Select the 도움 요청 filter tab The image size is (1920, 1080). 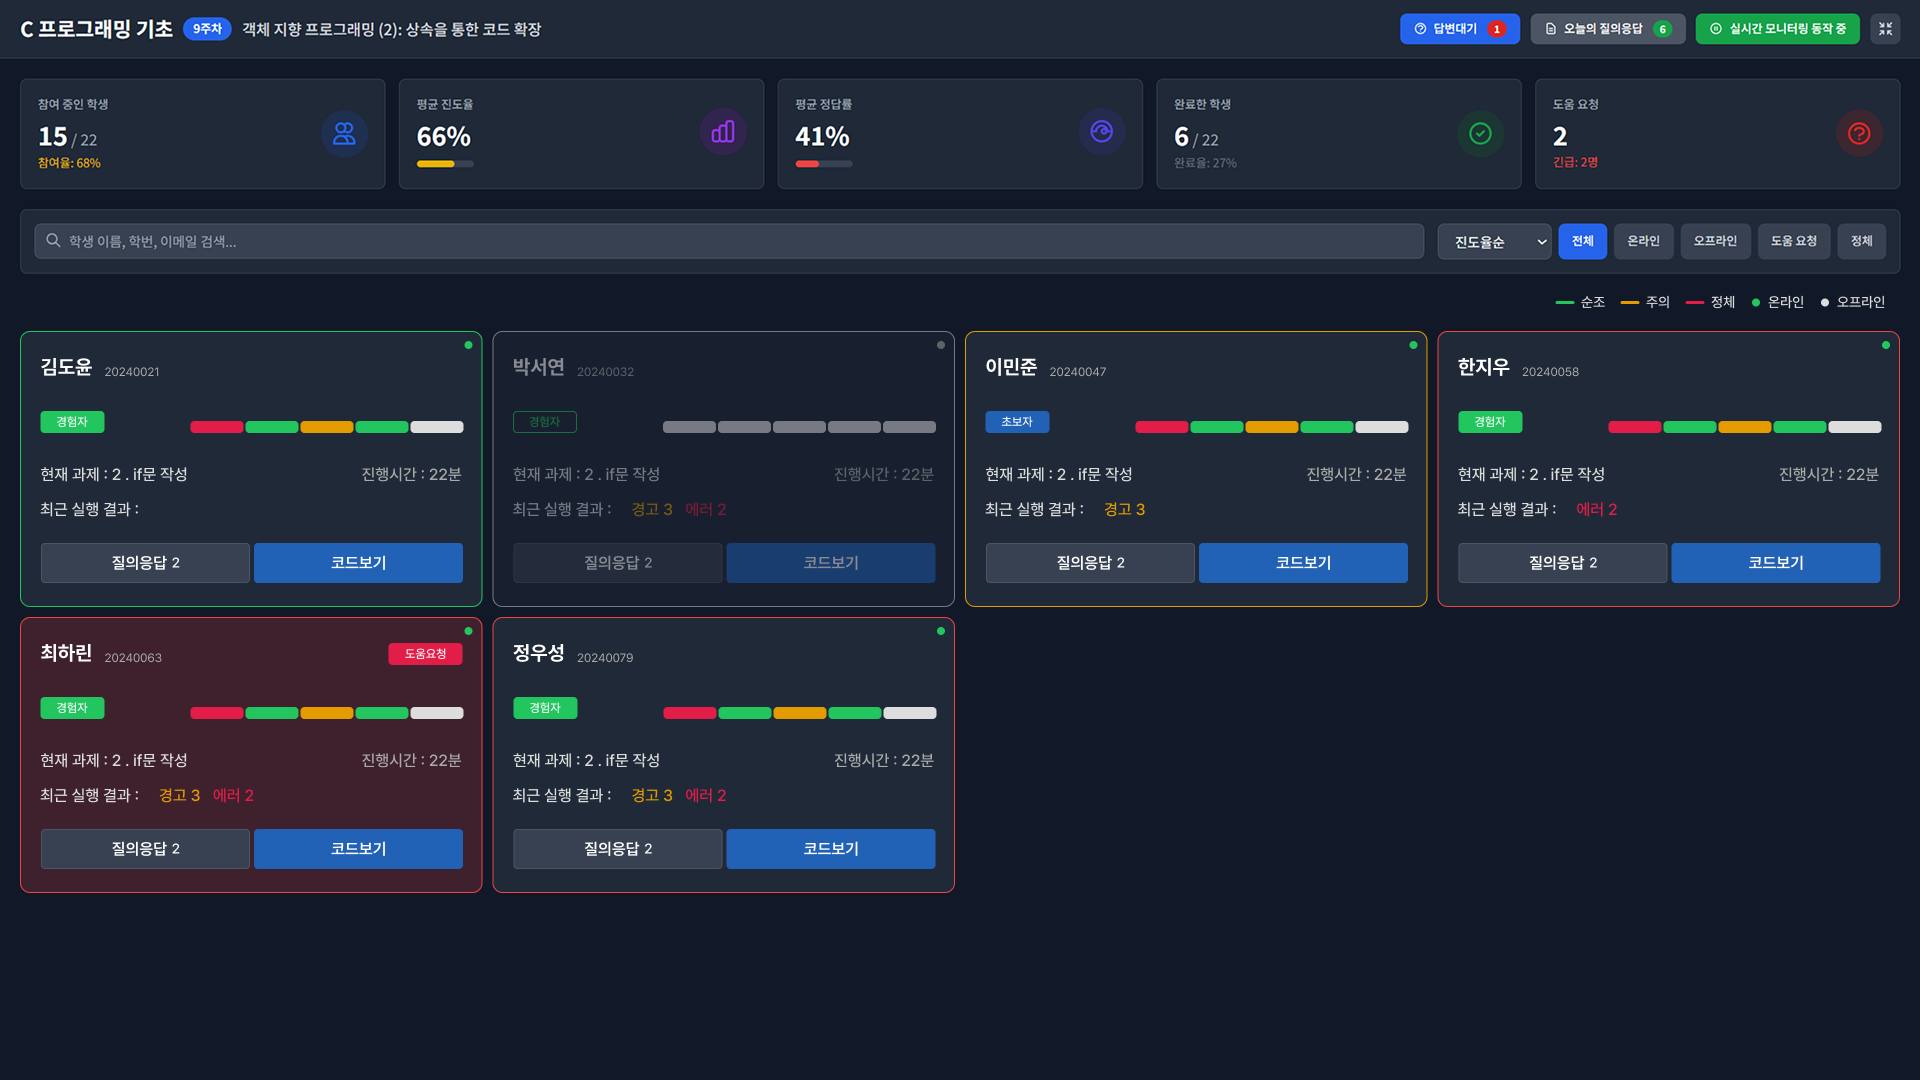(1793, 241)
